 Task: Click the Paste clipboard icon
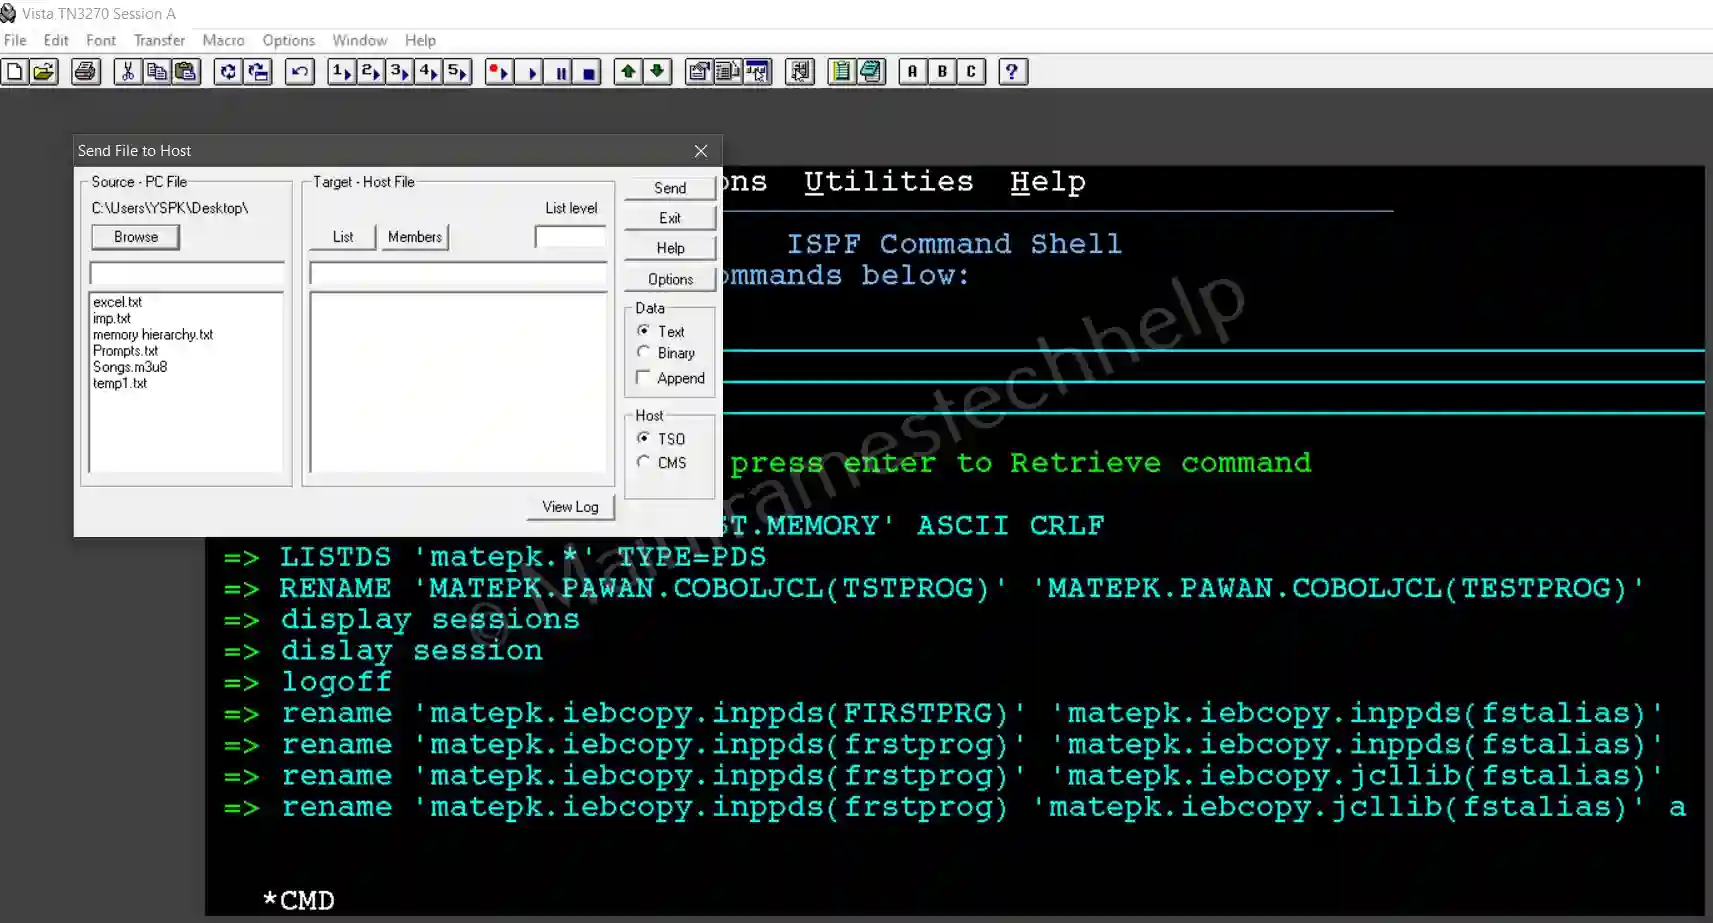(x=186, y=72)
